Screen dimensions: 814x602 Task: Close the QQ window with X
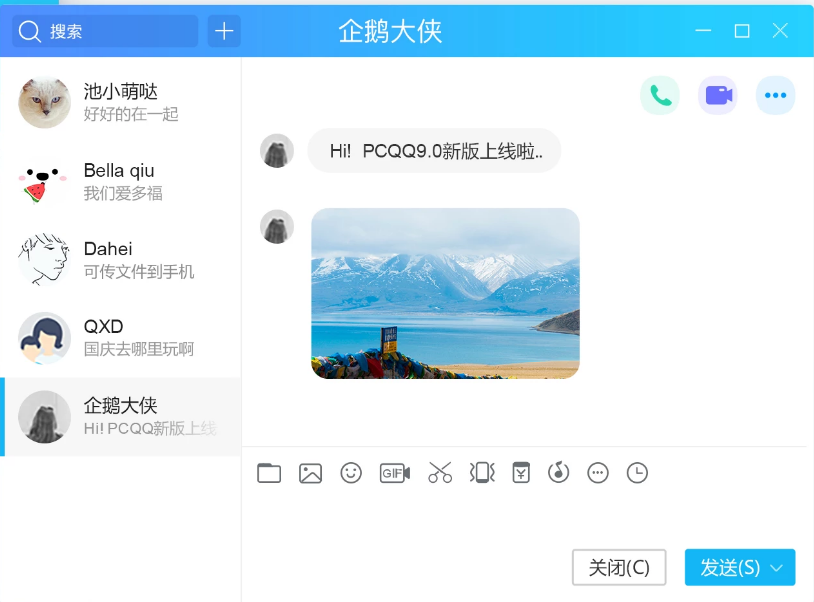(x=780, y=31)
